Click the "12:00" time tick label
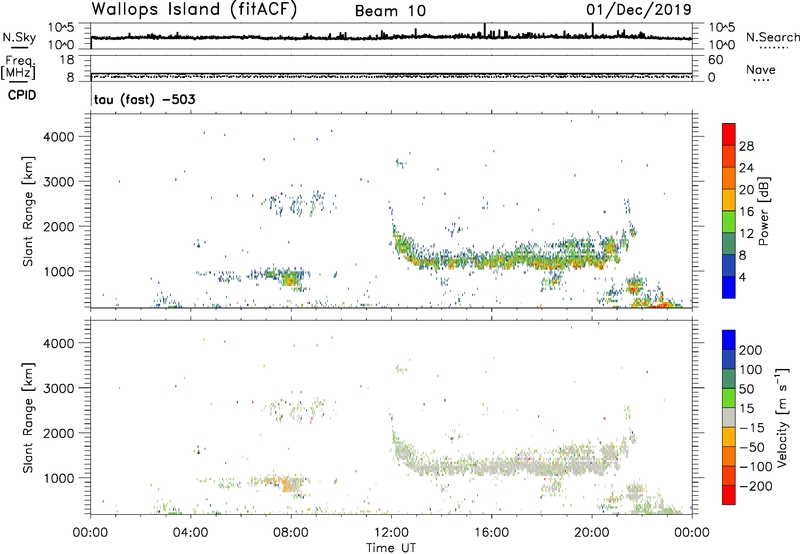This screenshot has height=554, width=800. [x=391, y=533]
